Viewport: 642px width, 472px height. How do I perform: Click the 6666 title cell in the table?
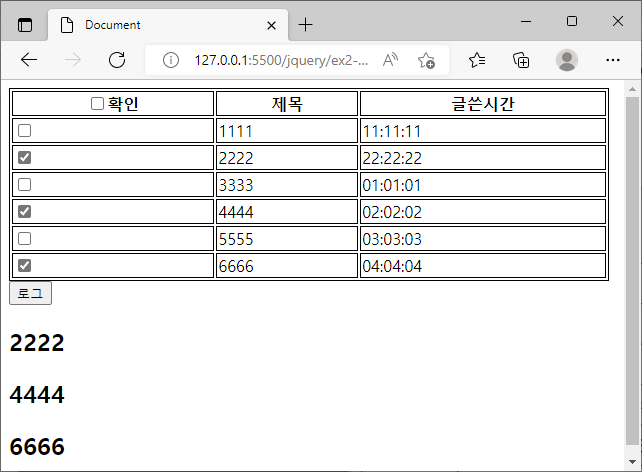point(287,266)
